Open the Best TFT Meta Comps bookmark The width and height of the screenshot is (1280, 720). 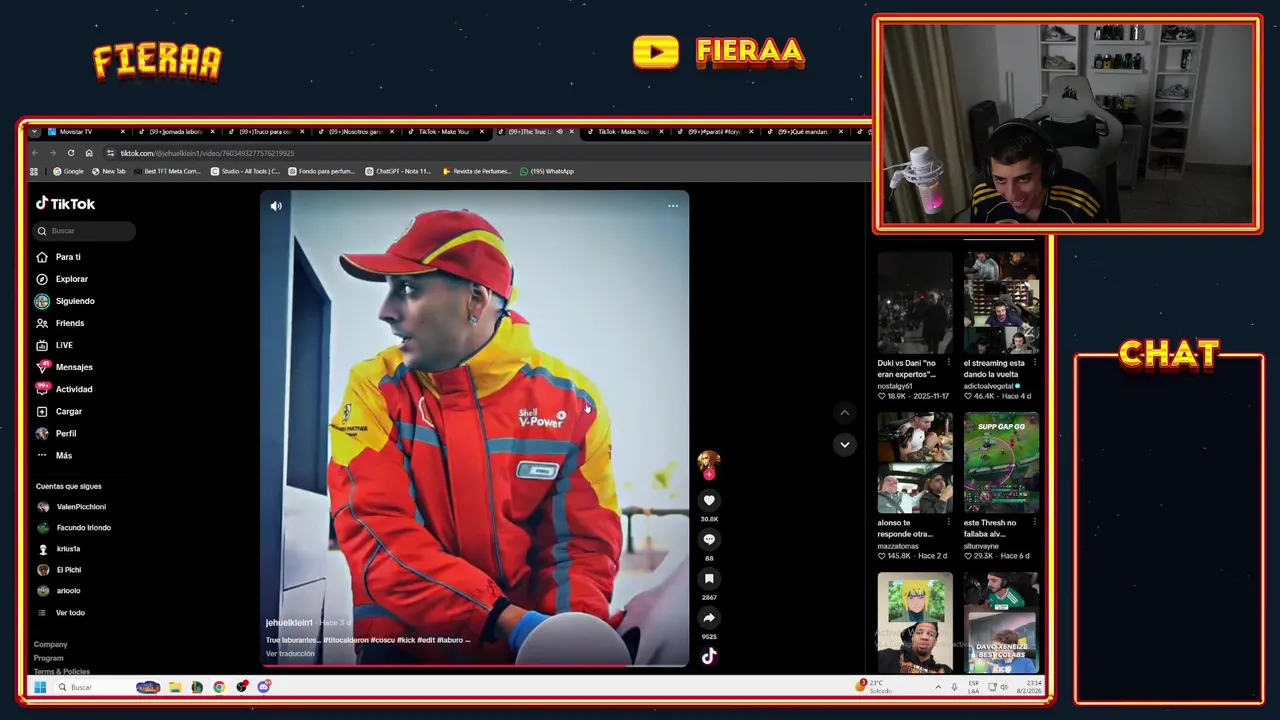point(166,171)
